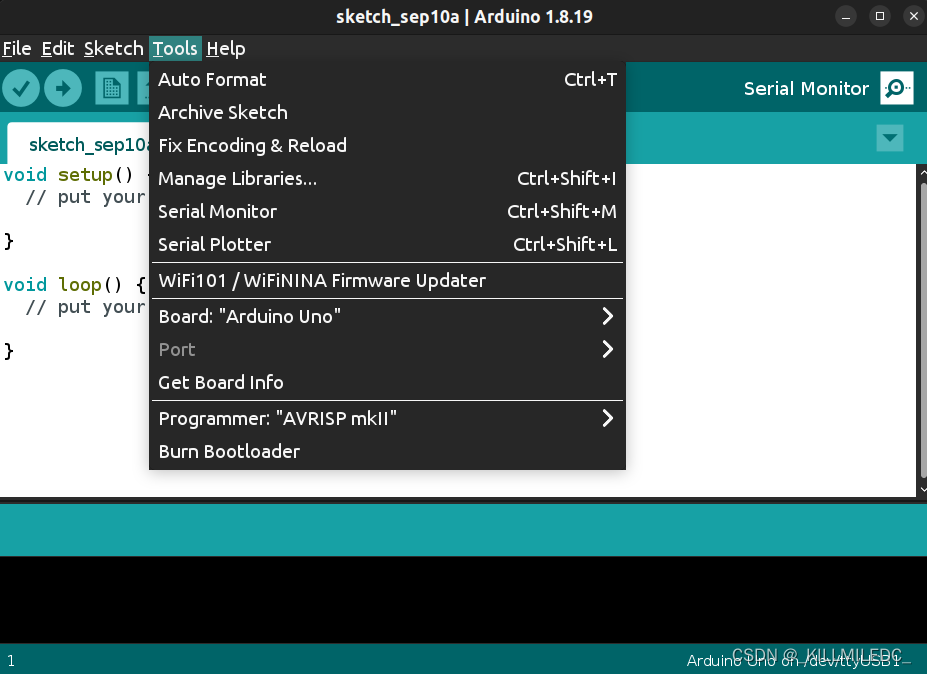Click the New sketch file icon
Viewport: 927px width, 674px height.
(x=112, y=89)
